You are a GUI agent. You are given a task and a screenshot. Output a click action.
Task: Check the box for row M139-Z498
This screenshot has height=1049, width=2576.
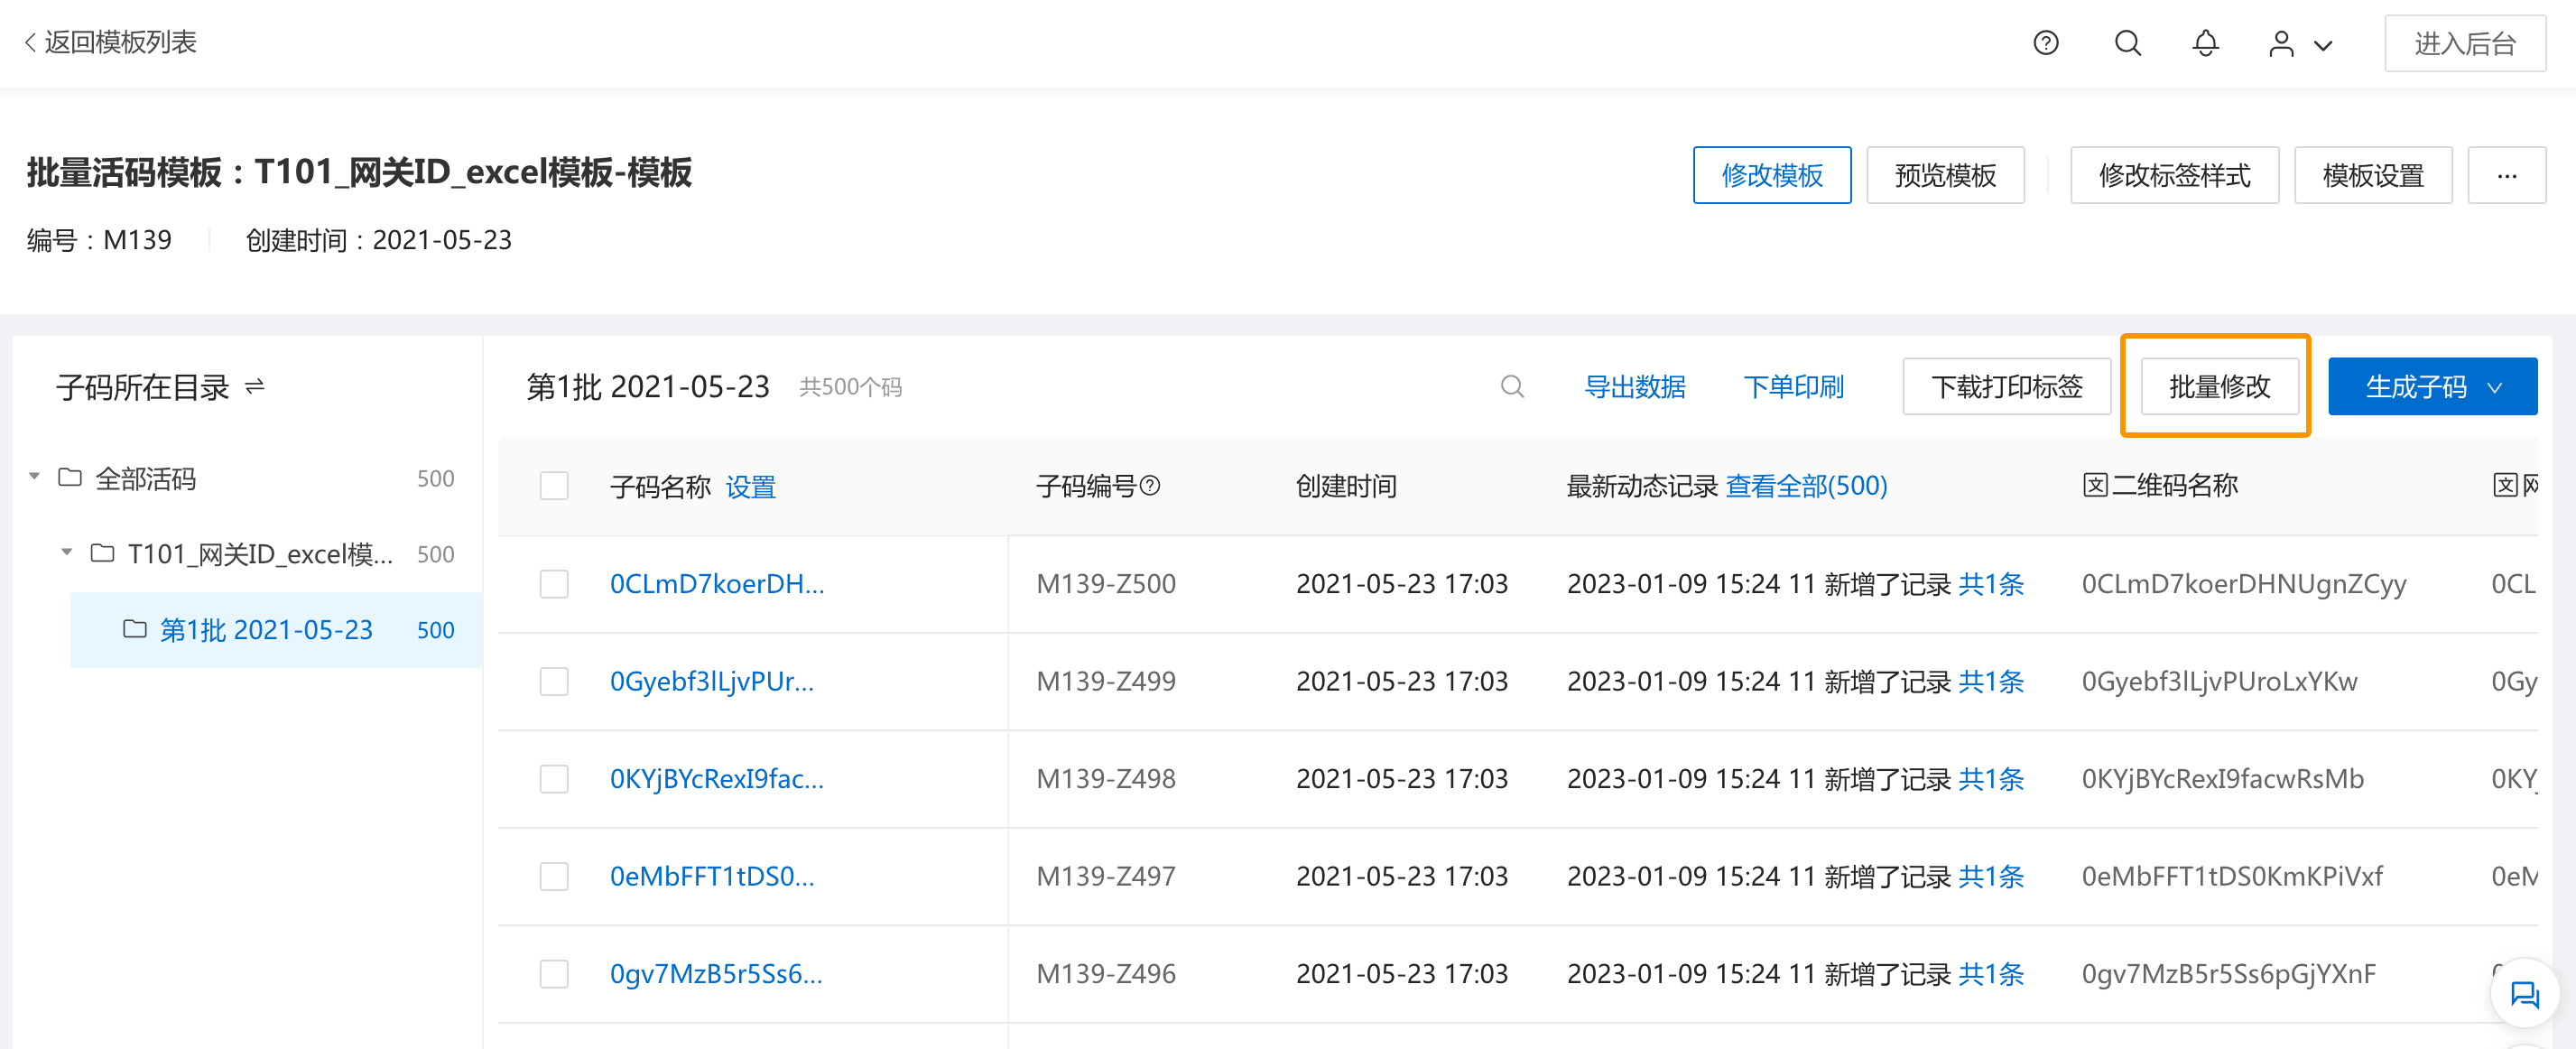[x=554, y=779]
